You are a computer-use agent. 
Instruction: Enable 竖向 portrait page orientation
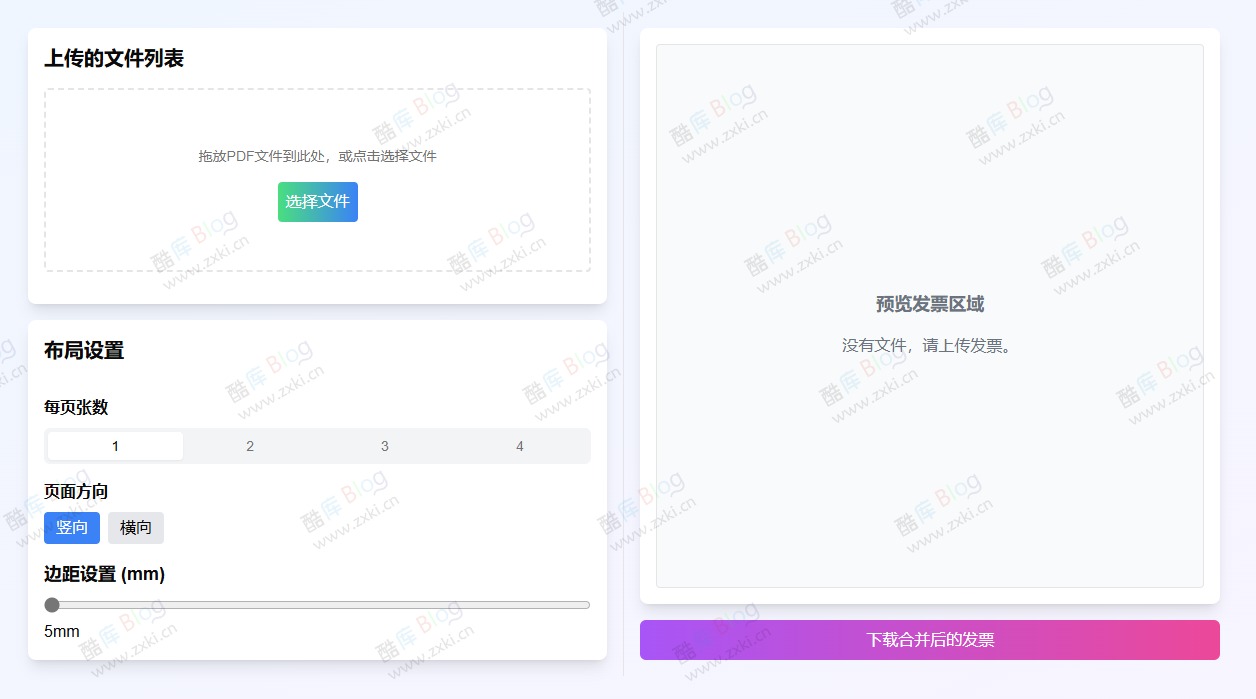click(x=71, y=527)
